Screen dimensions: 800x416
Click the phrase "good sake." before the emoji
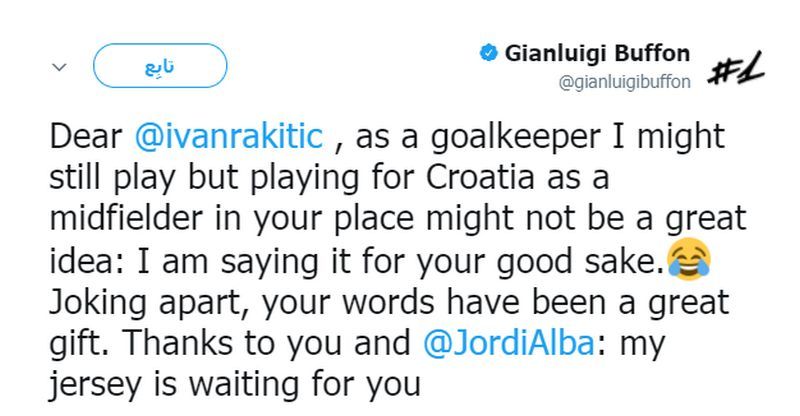click(581, 262)
